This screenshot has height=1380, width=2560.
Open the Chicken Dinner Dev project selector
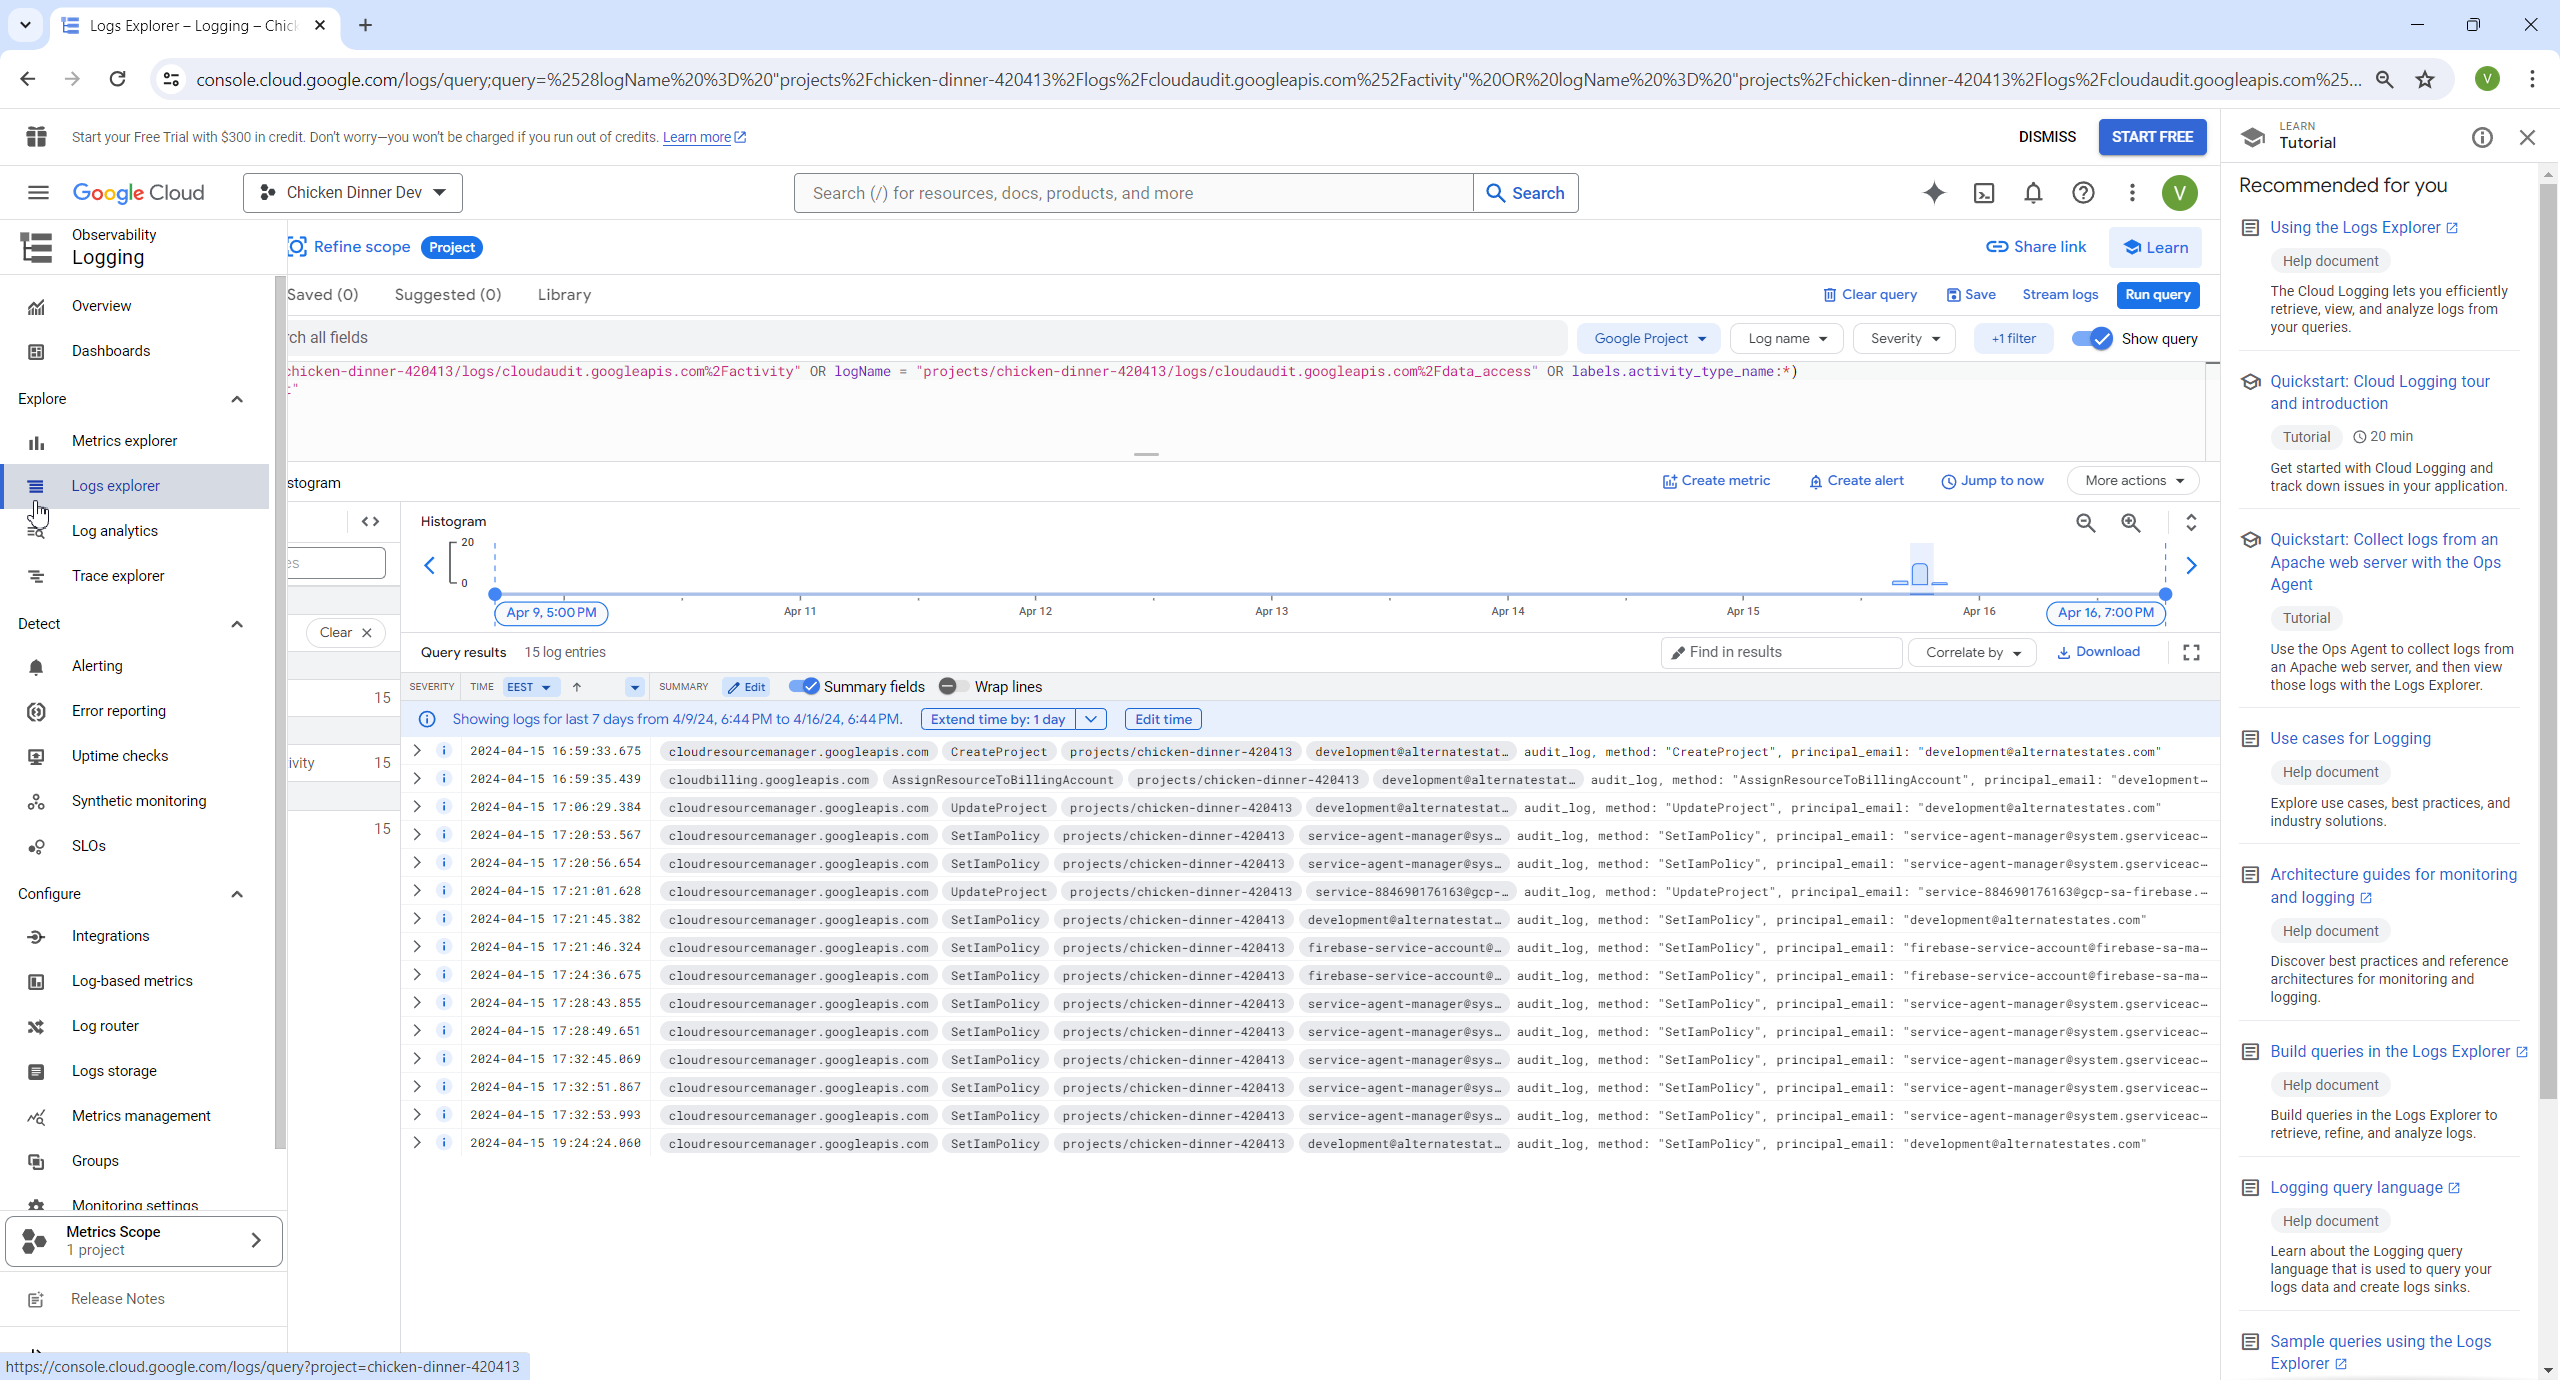tap(353, 193)
